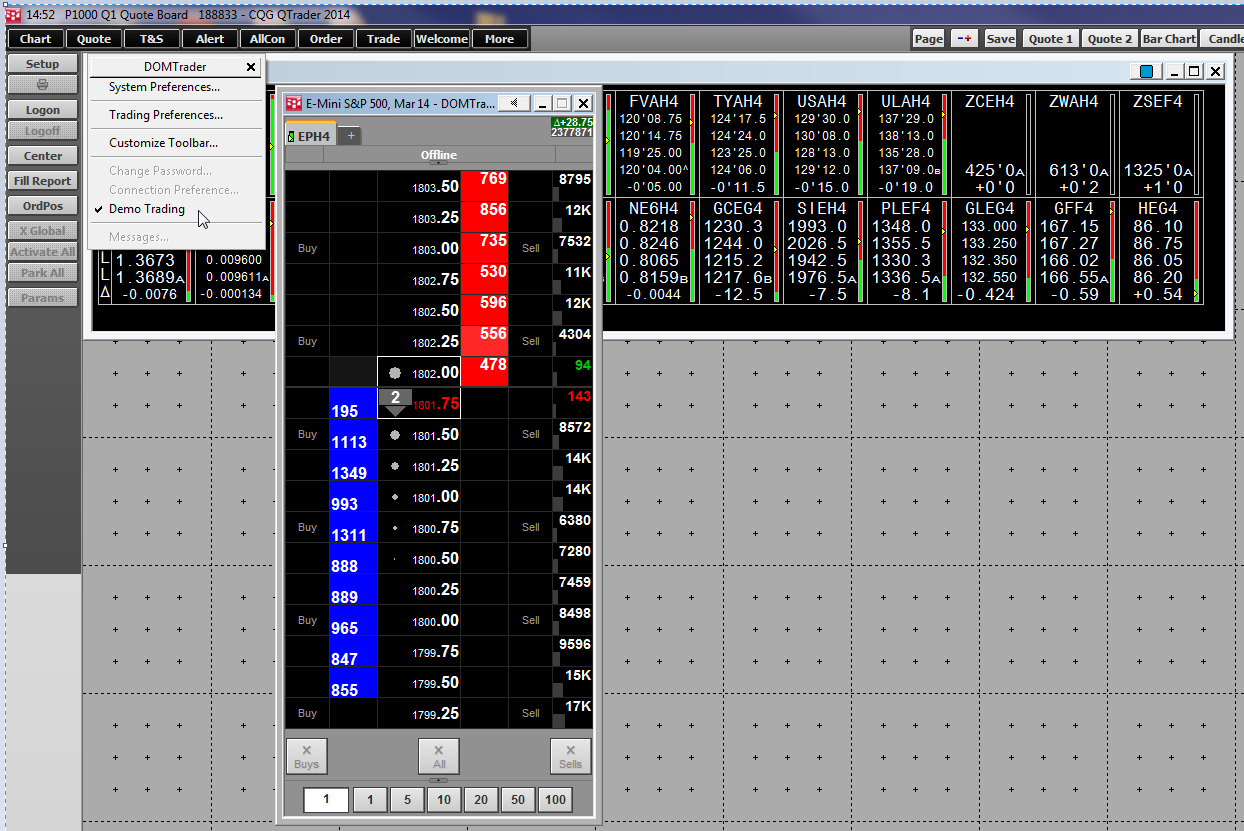Select the 50 quantity preset button
The height and width of the screenshot is (831, 1244).
point(517,799)
